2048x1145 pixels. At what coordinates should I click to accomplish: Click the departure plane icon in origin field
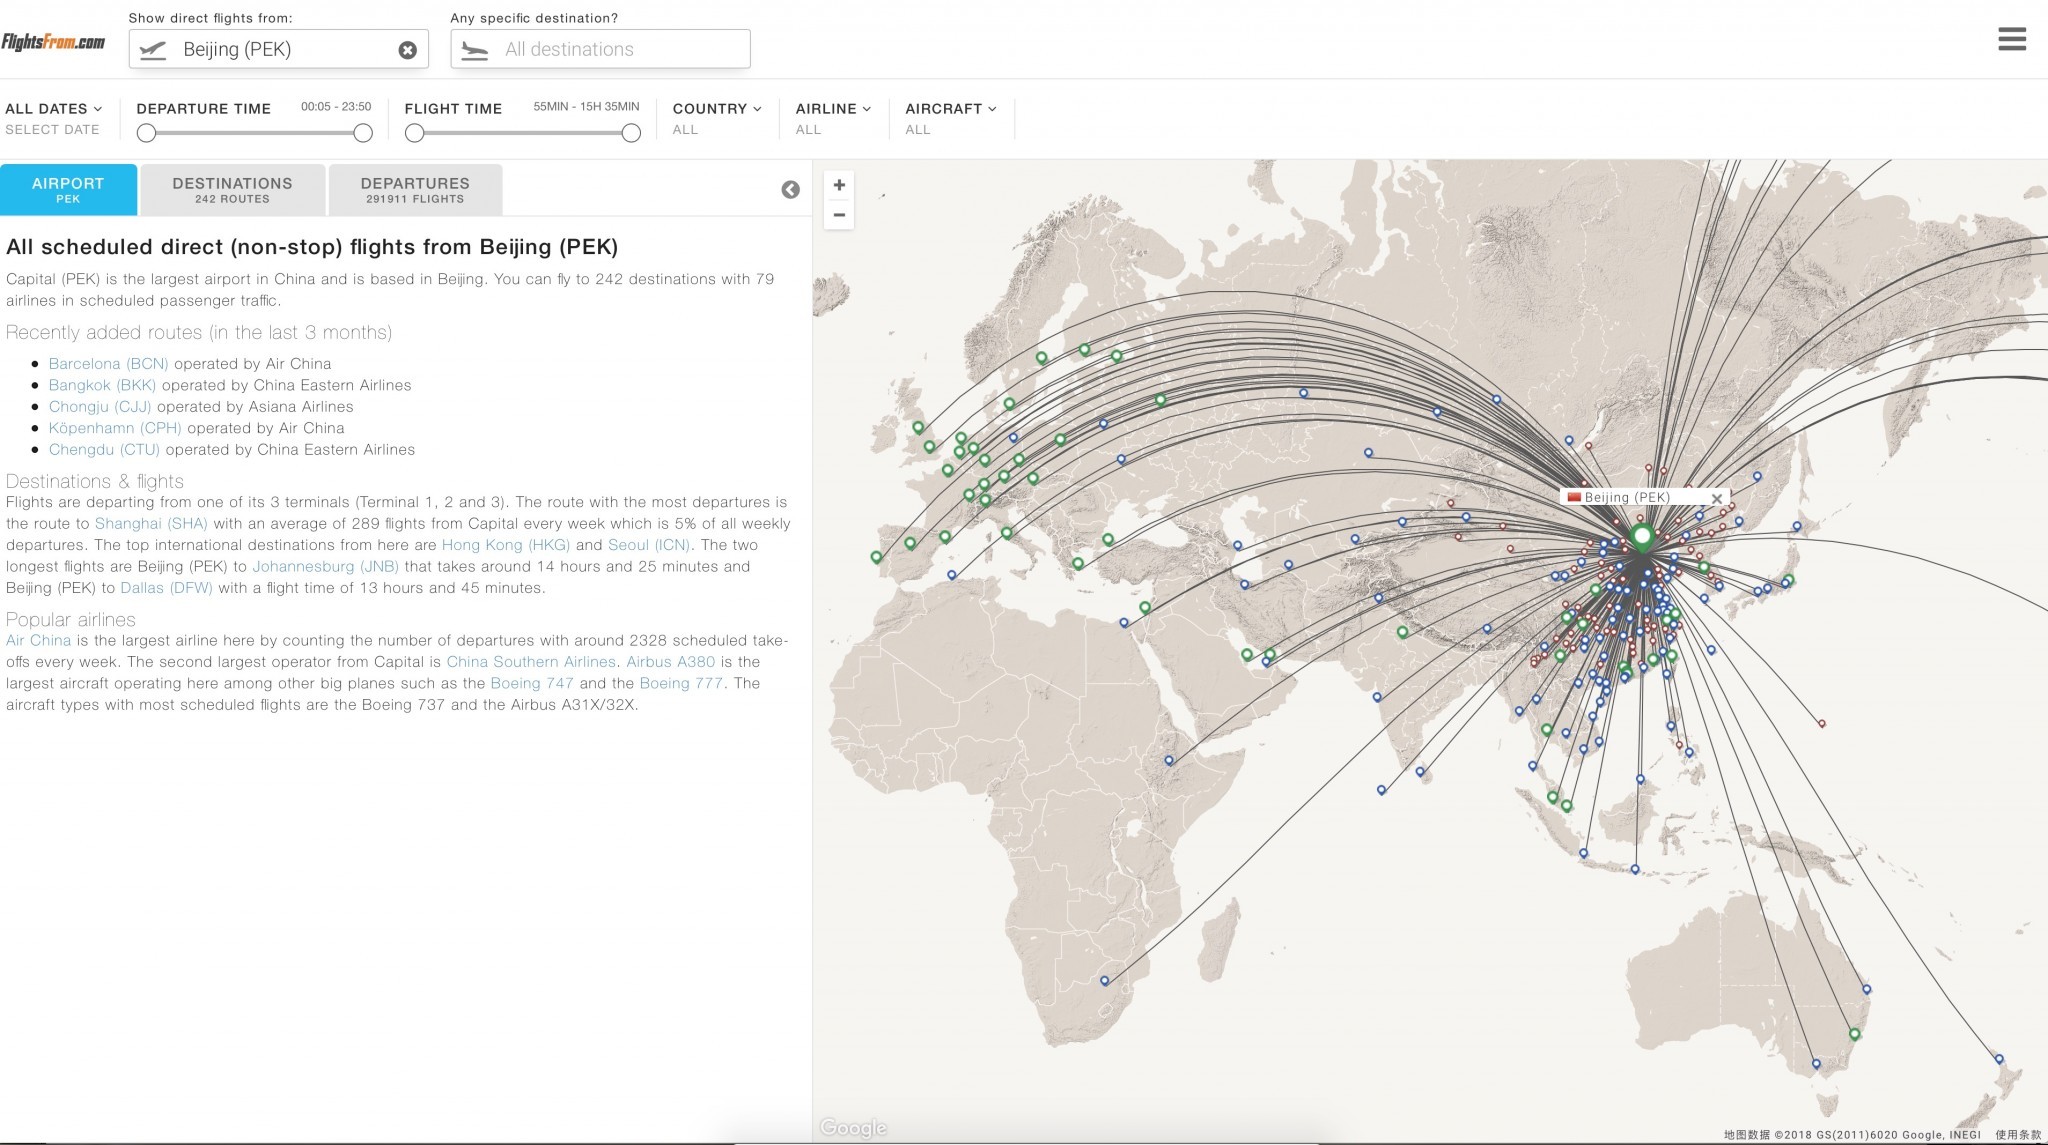[153, 50]
